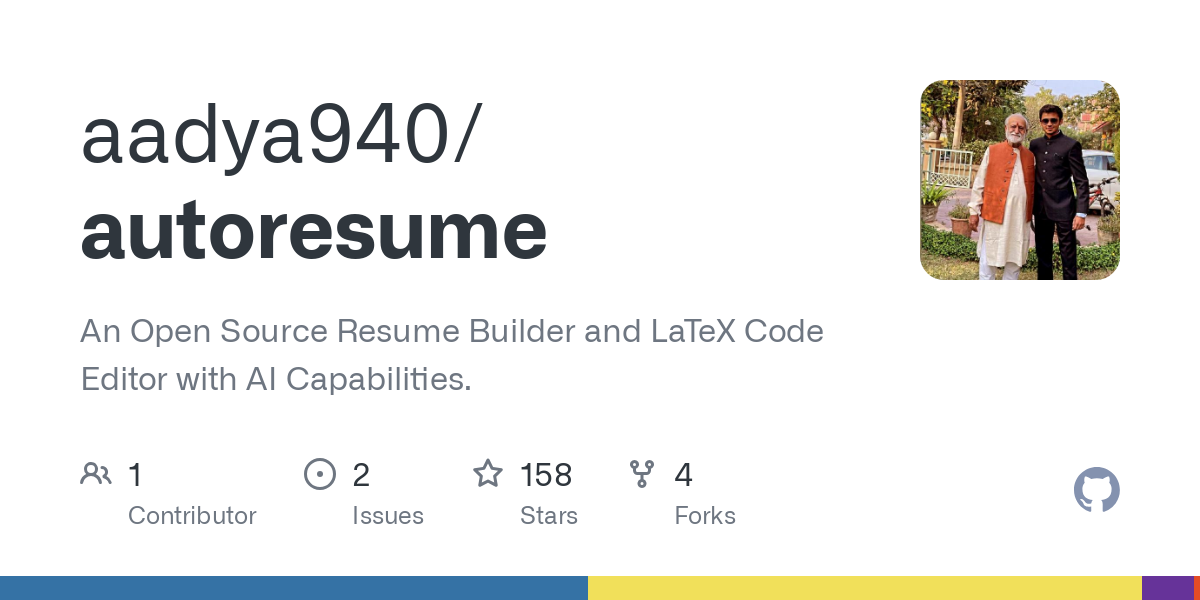Click the GitHub logo icon
1200x600 pixels.
[x=1097, y=490]
